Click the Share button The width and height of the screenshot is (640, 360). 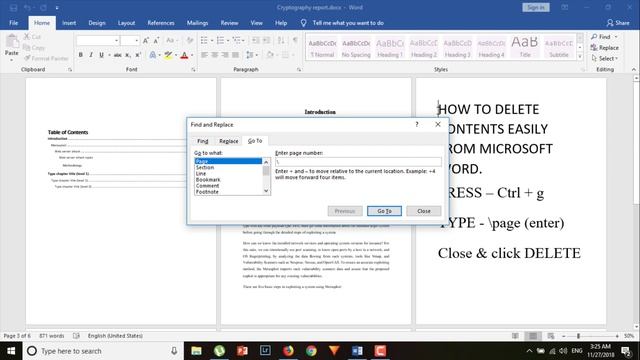click(618, 23)
